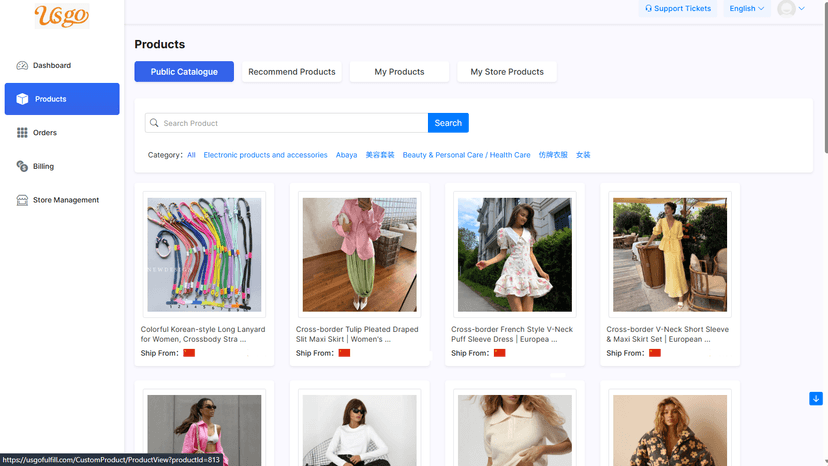
Task: Click the Cross-border Tulip Pleated Draped title
Action: [x=357, y=334]
